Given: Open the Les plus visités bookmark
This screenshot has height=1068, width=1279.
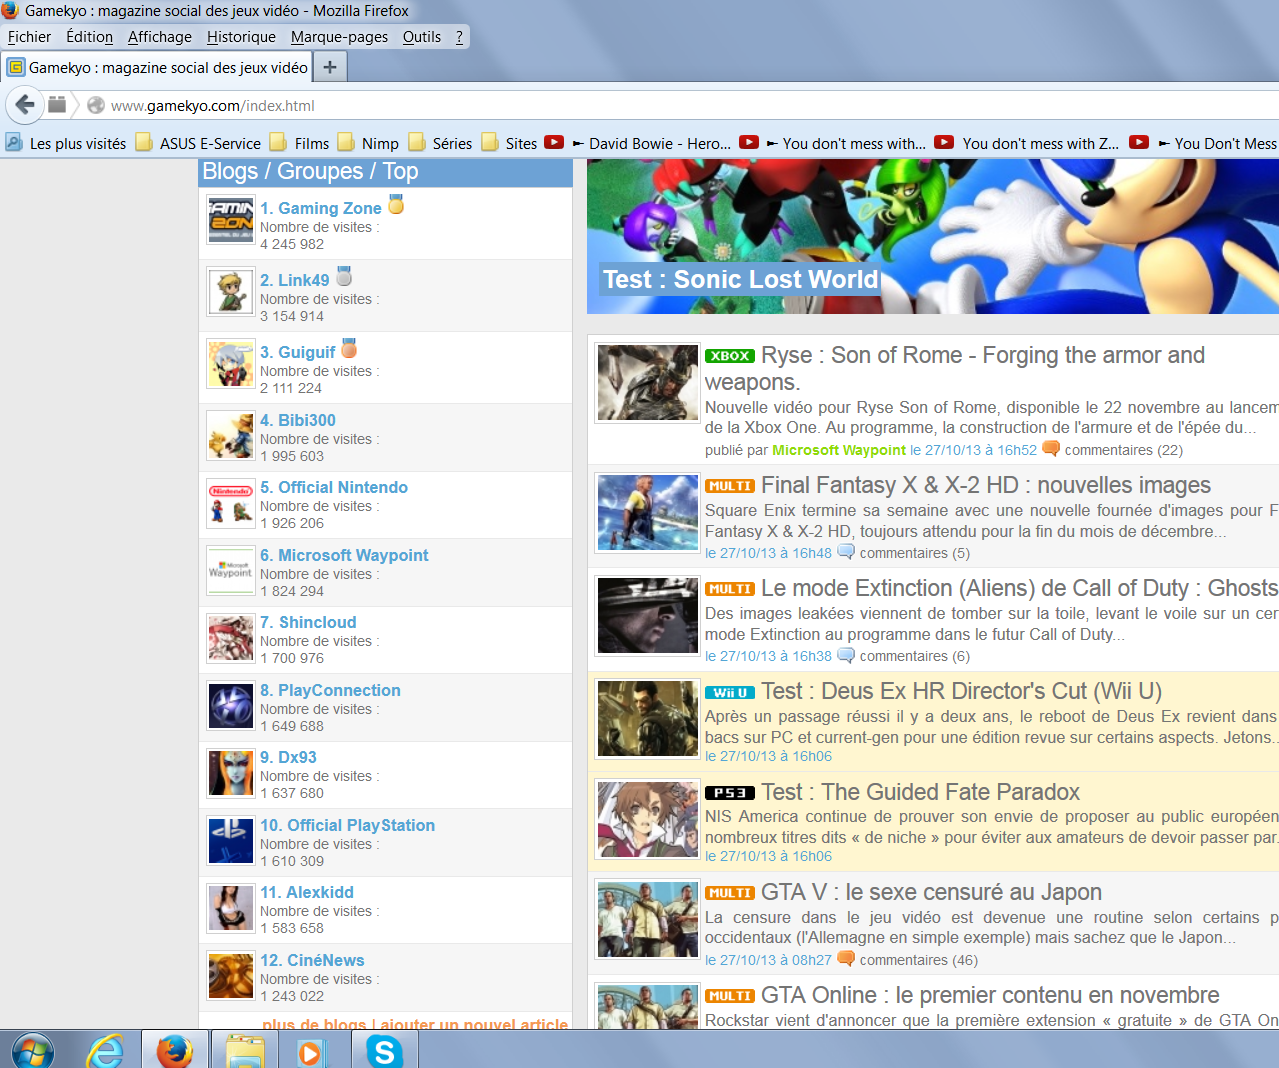Looking at the screenshot, I should coord(66,143).
